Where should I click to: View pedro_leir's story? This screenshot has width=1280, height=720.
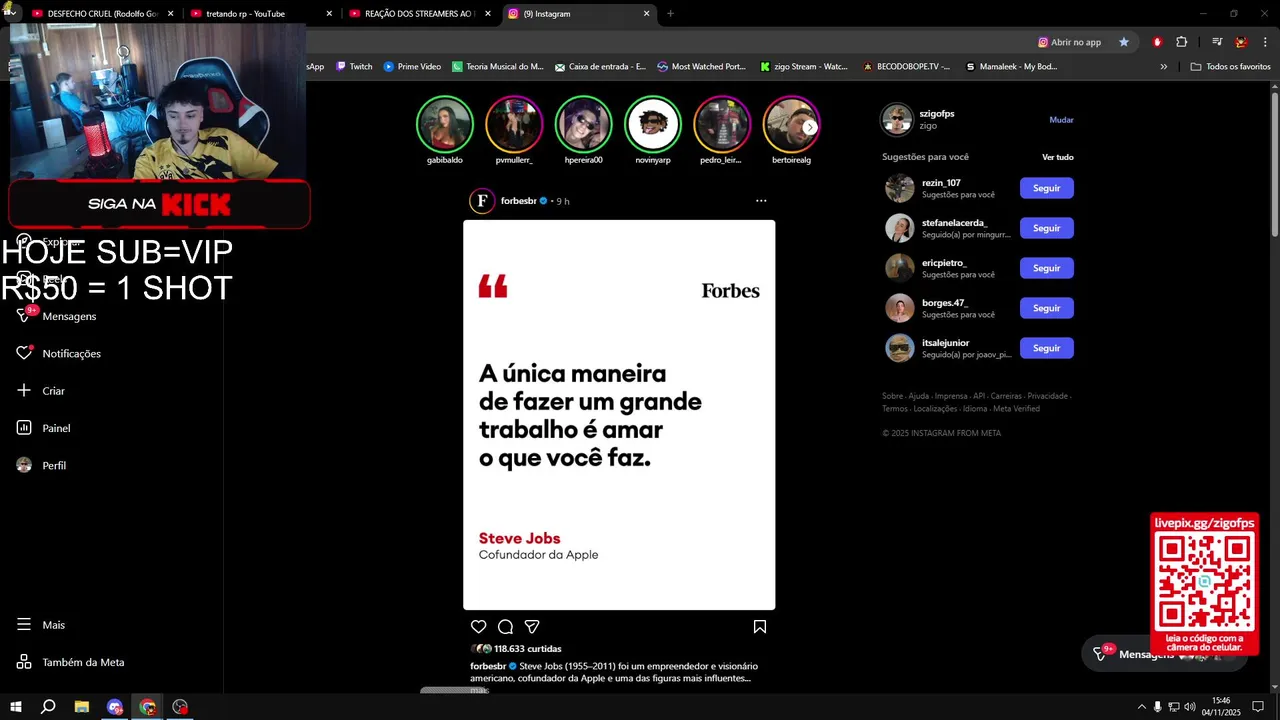pos(722,124)
